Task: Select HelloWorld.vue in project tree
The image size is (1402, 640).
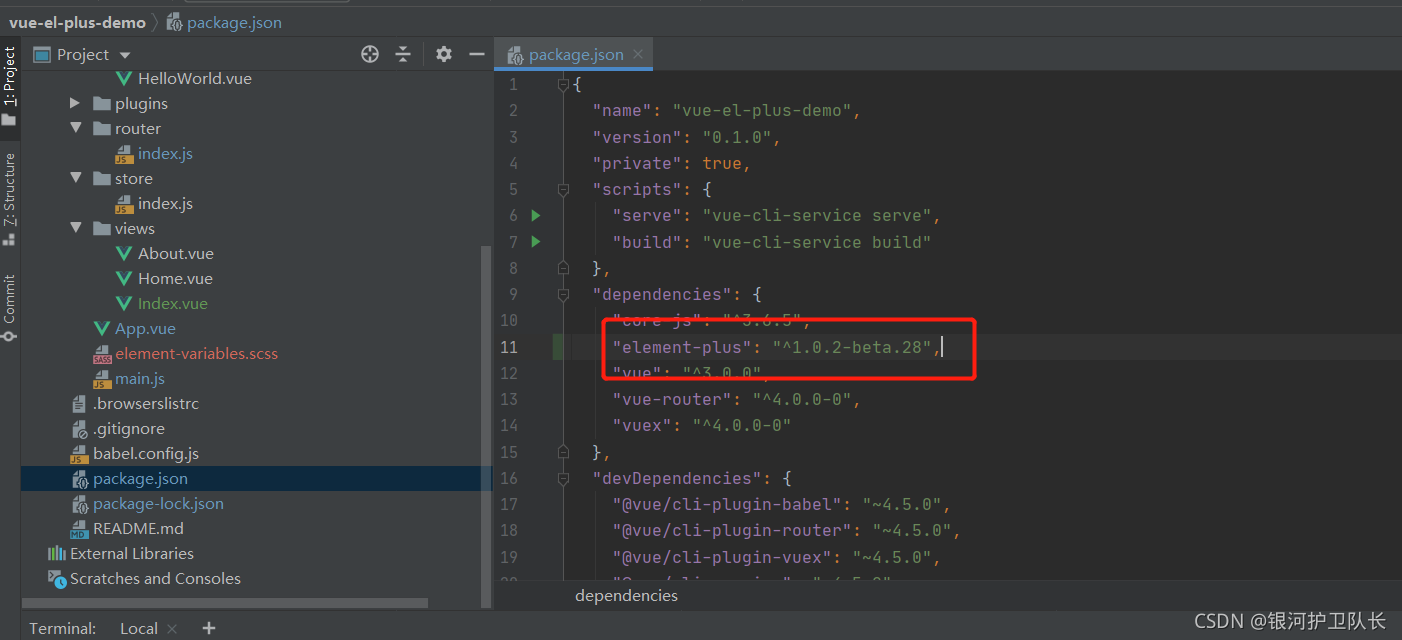Action: [x=194, y=78]
